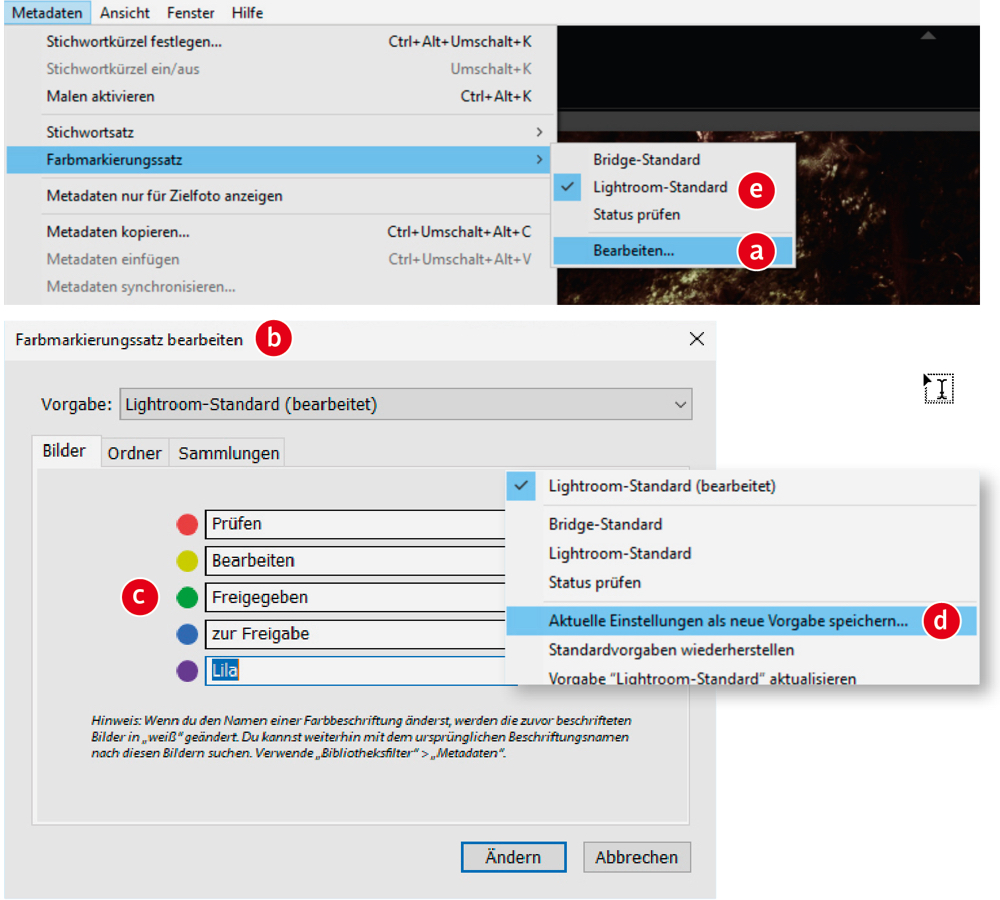Click the blue color label dot
1000x900 pixels.
click(x=187, y=634)
